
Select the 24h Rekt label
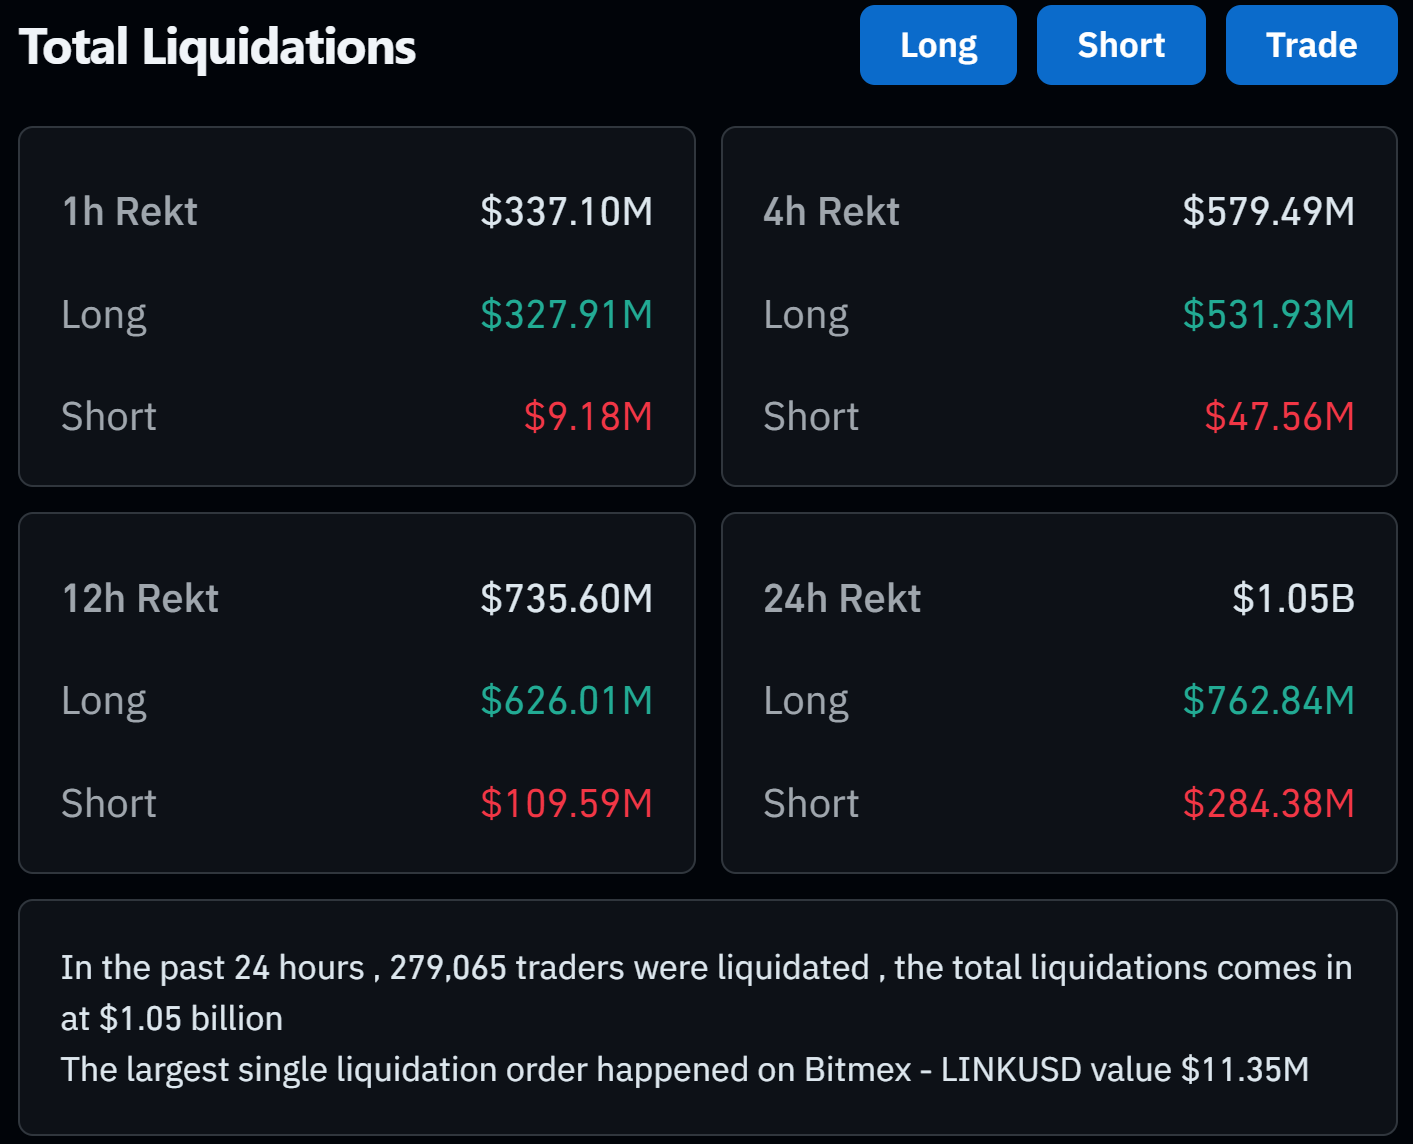(x=842, y=599)
